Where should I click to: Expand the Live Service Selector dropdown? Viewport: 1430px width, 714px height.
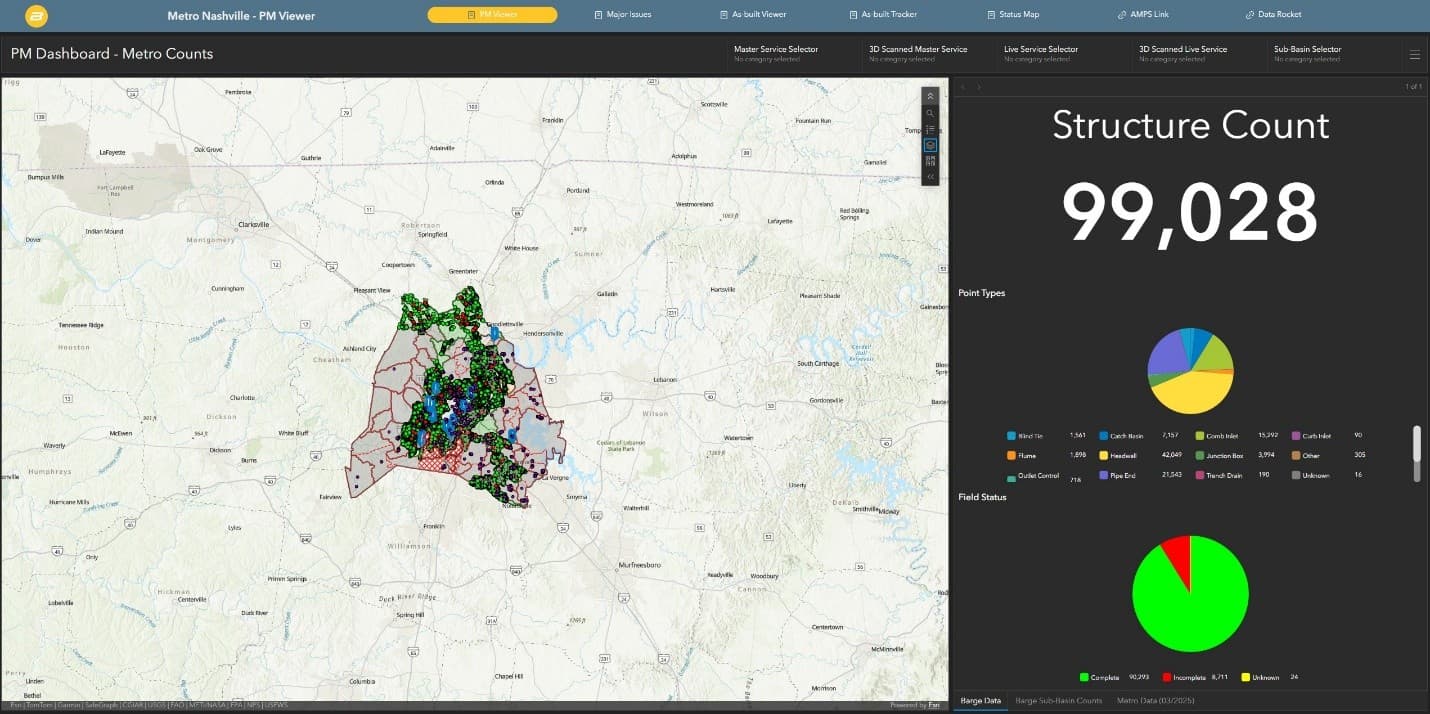click(1062, 54)
